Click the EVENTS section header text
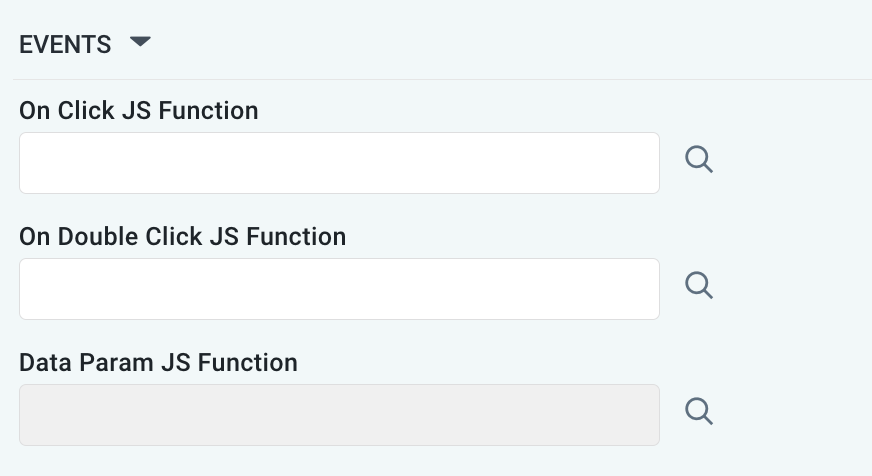The width and height of the screenshot is (872, 476). [65, 44]
